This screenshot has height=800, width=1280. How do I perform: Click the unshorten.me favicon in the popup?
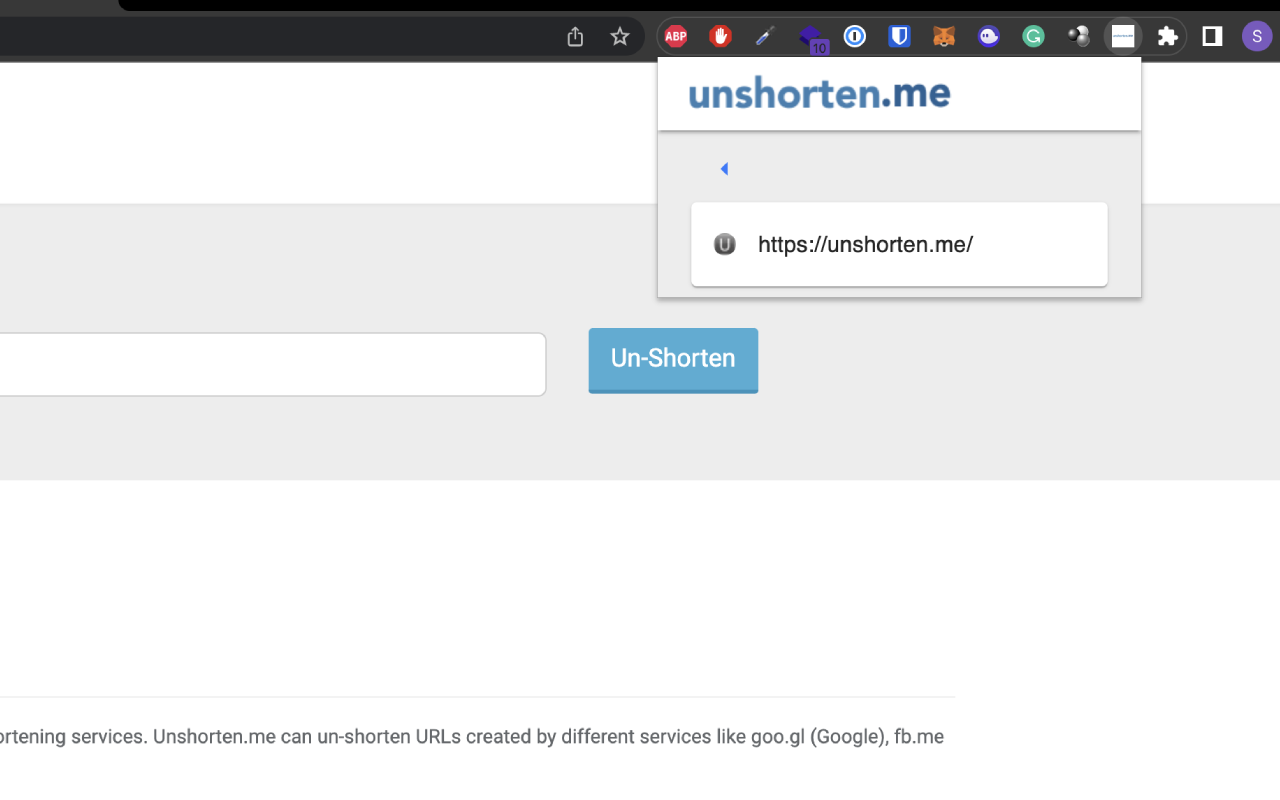tap(724, 244)
